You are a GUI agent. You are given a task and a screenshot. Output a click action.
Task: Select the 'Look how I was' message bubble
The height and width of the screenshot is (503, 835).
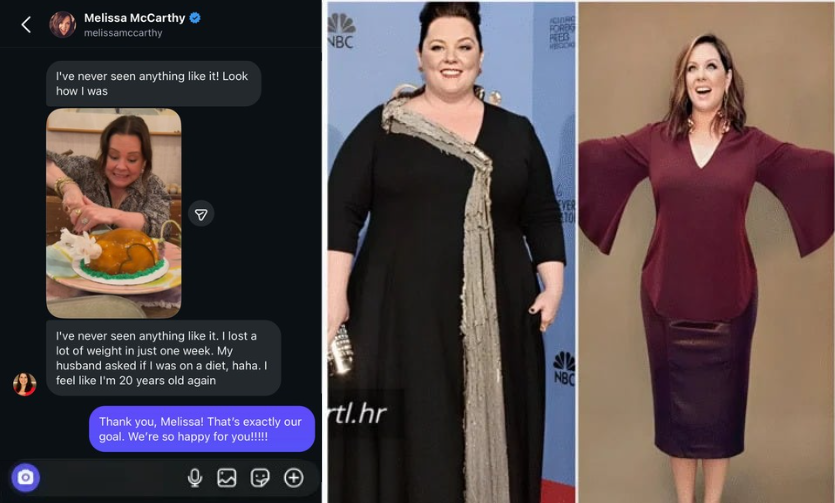pos(153,84)
